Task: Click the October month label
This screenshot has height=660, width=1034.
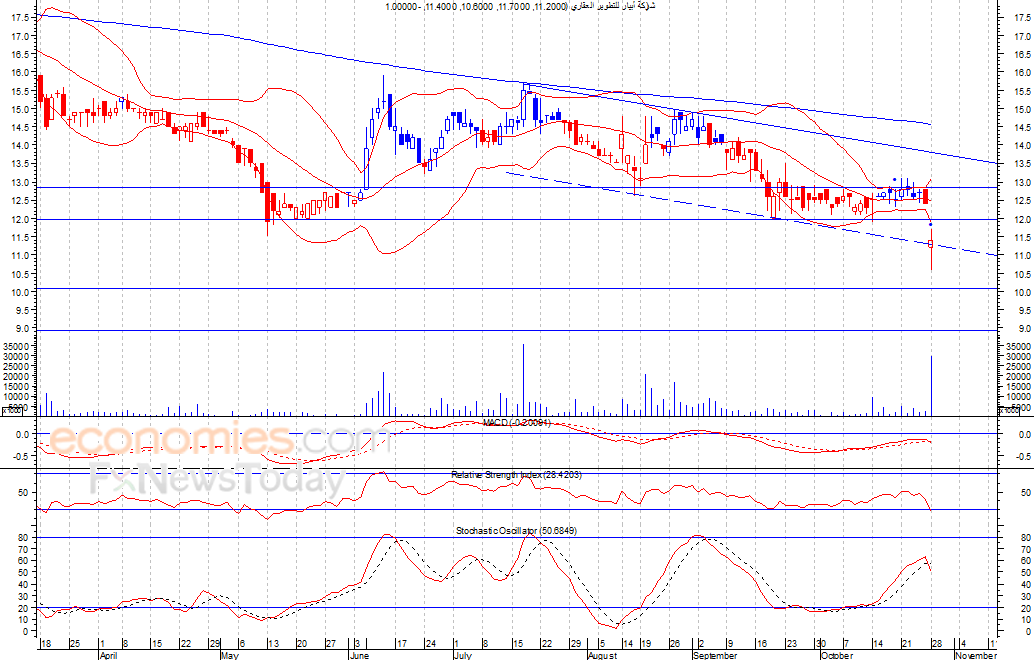Action: [x=837, y=655]
